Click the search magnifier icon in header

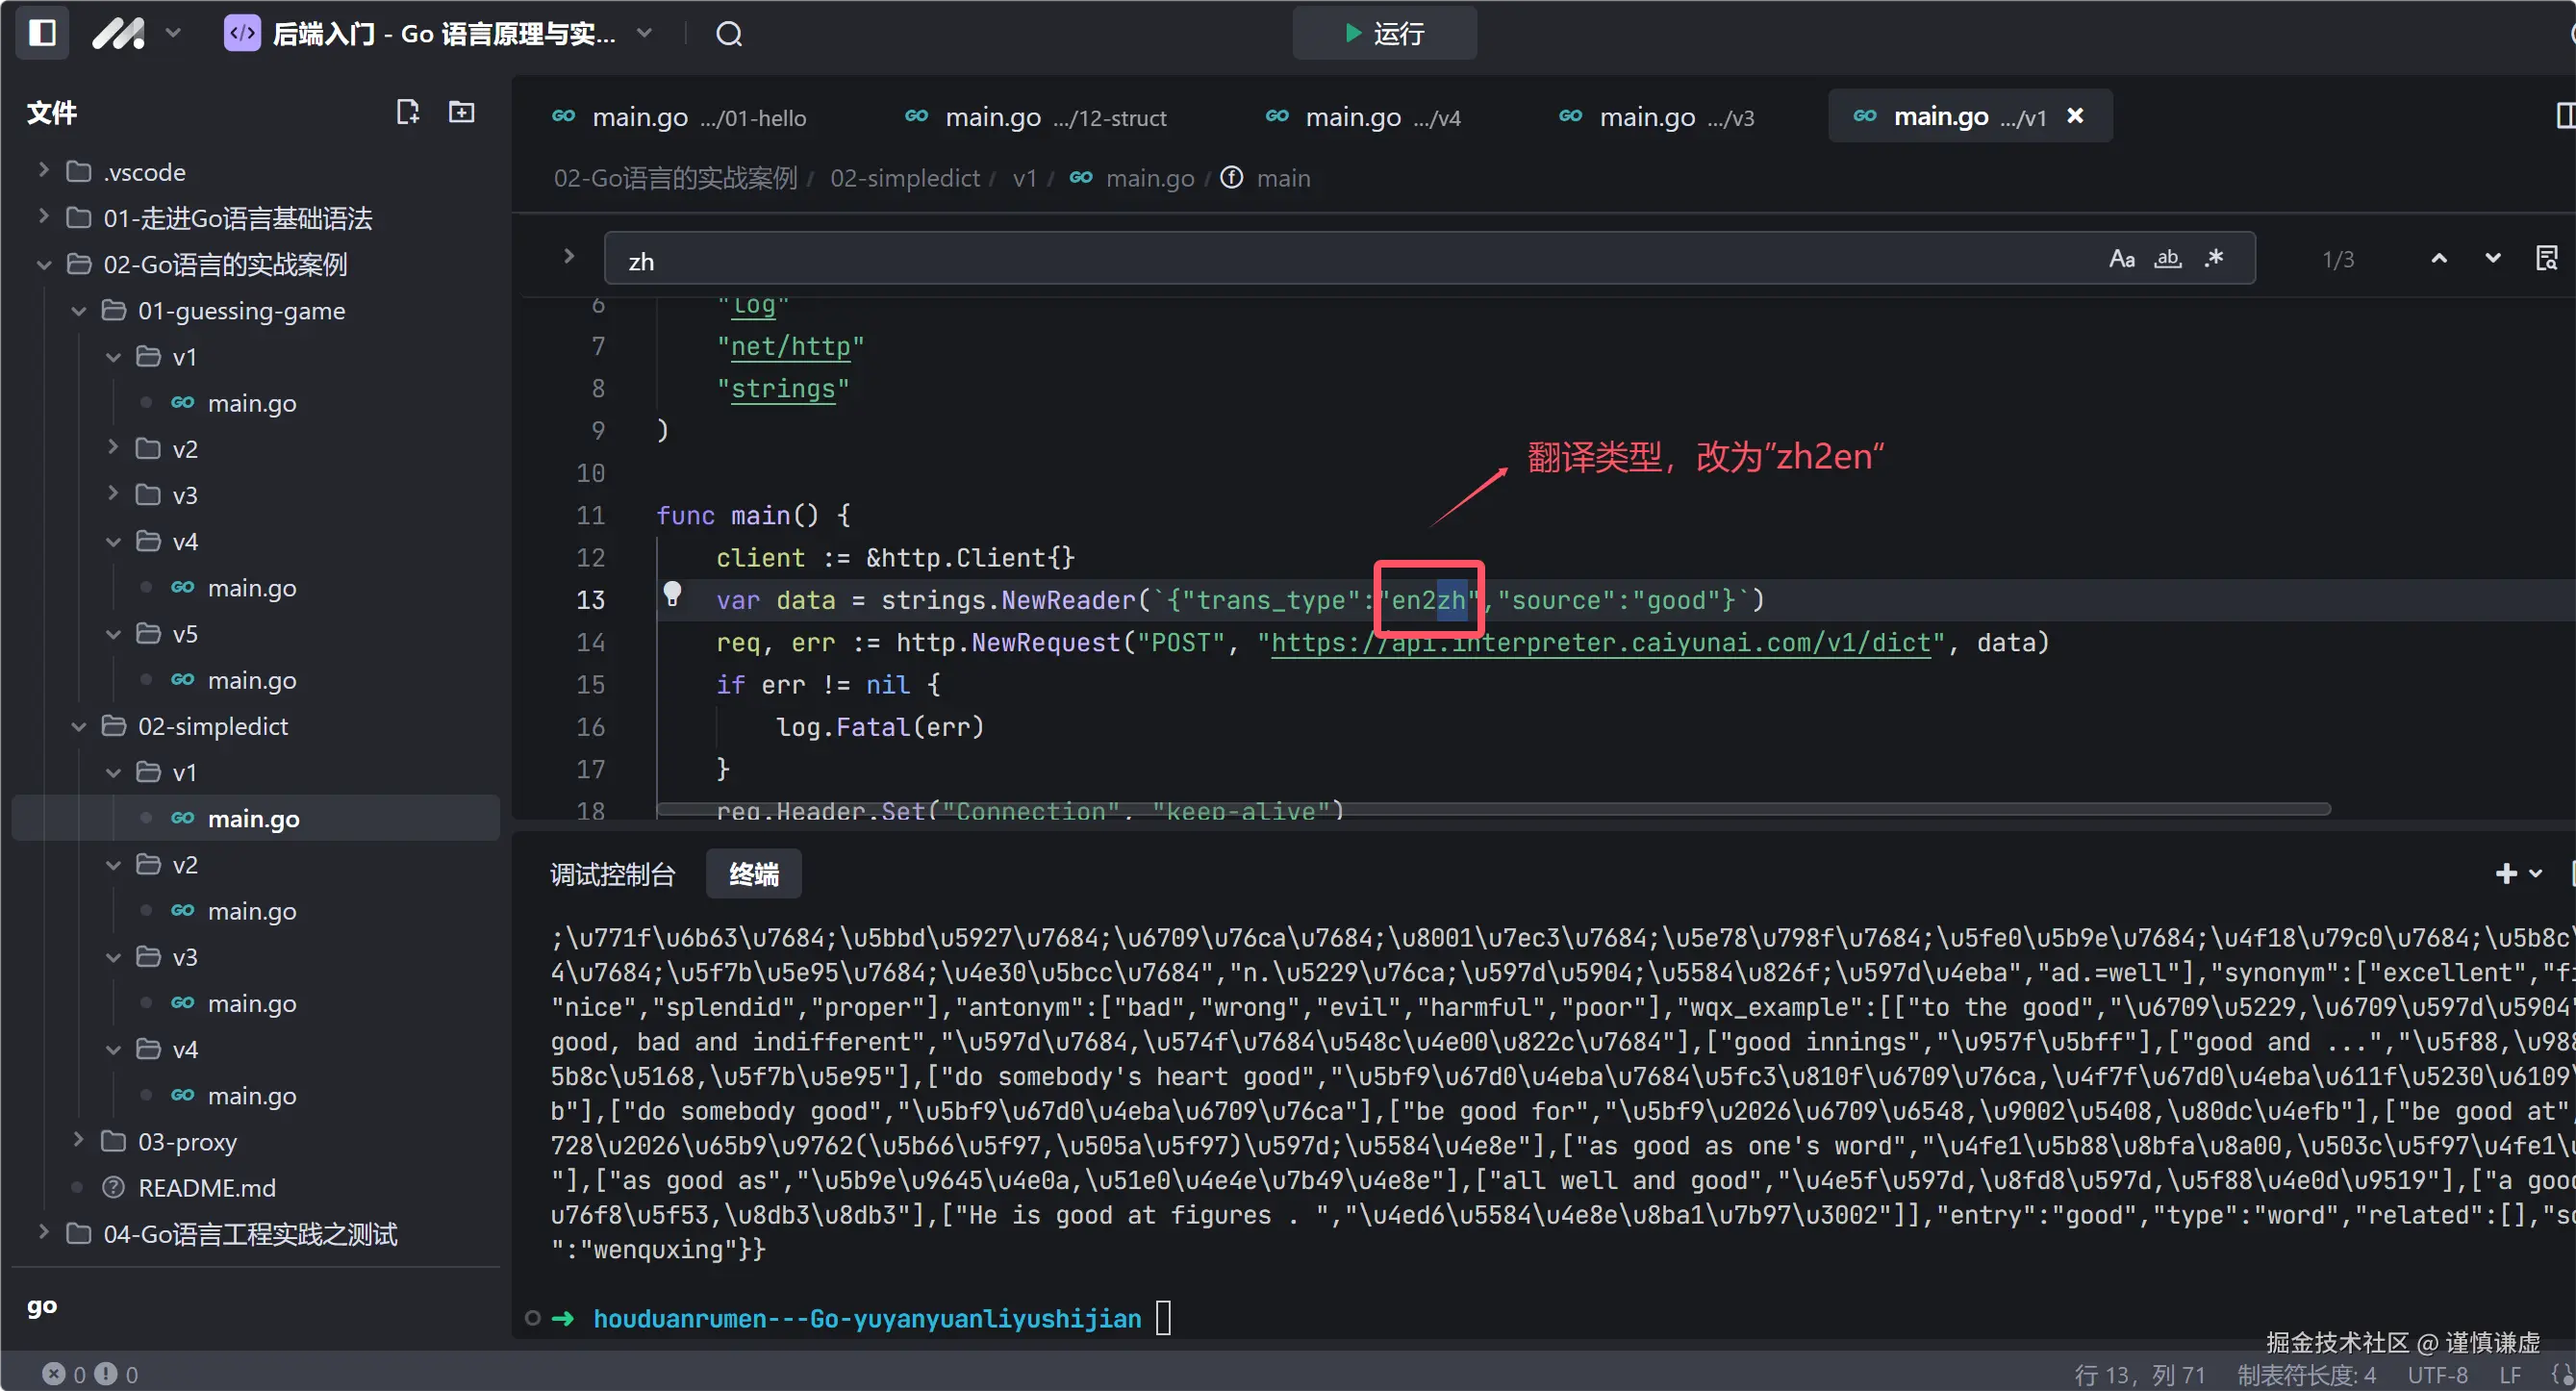(x=729, y=34)
